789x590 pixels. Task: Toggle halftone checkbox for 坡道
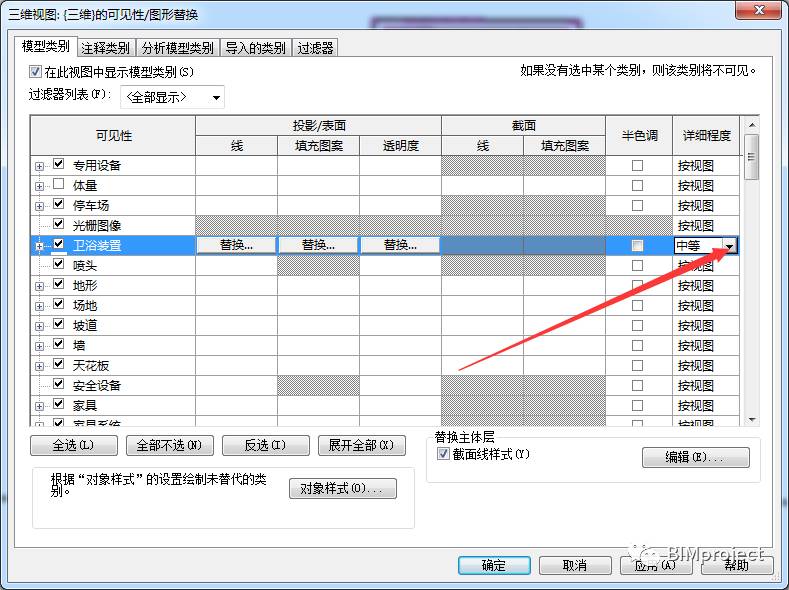[638, 325]
